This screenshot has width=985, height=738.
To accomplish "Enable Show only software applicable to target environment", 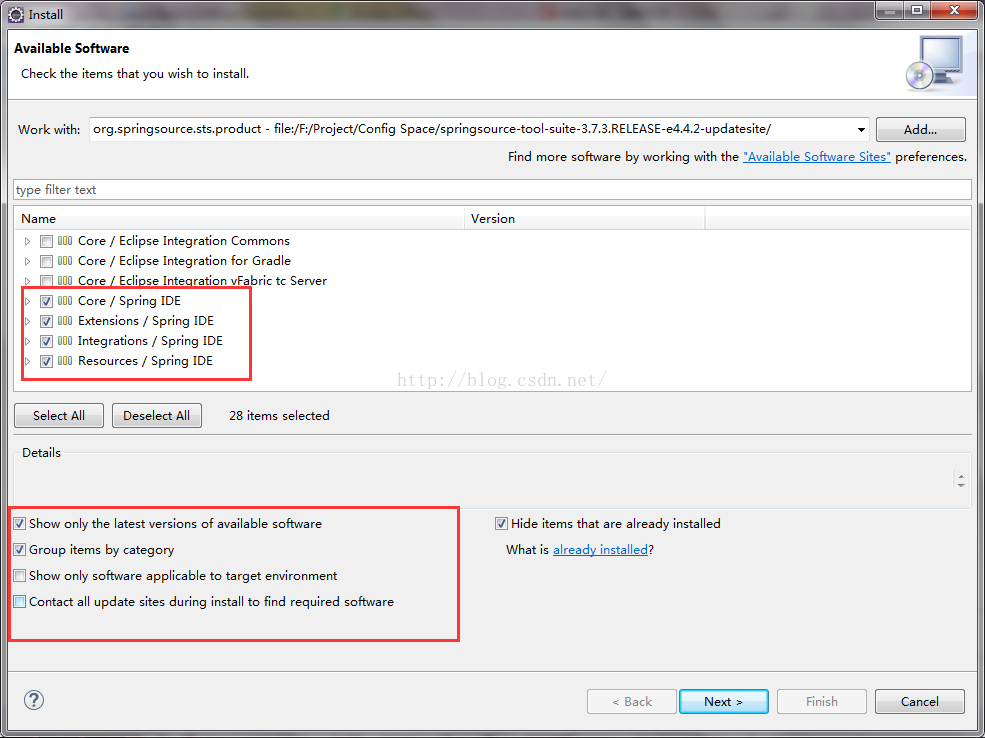I will click(20, 576).
